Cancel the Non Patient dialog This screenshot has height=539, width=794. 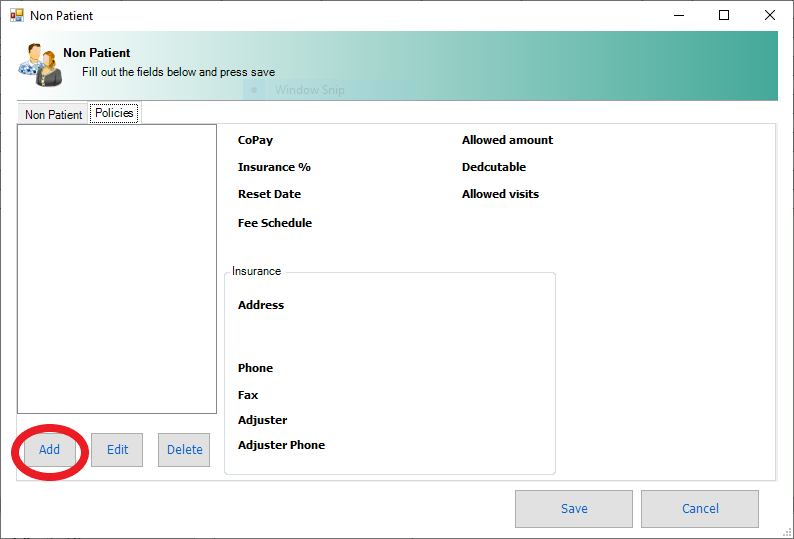[x=700, y=509]
